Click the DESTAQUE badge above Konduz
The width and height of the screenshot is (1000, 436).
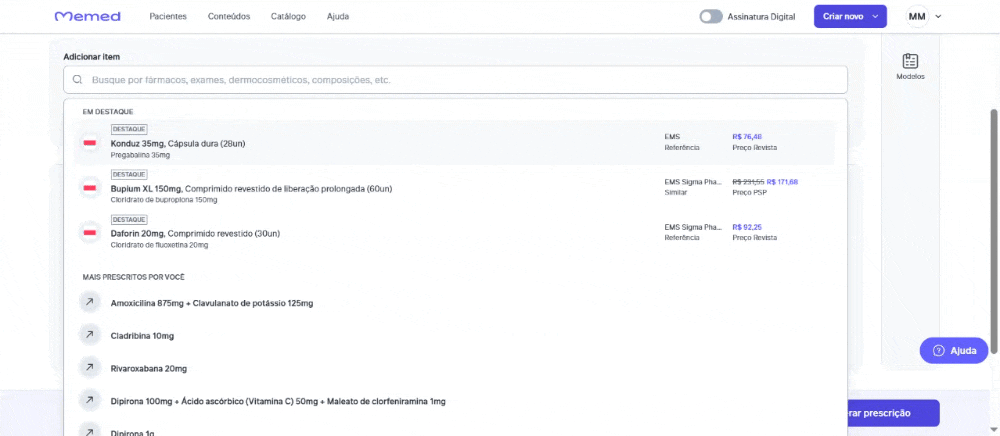[129, 129]
